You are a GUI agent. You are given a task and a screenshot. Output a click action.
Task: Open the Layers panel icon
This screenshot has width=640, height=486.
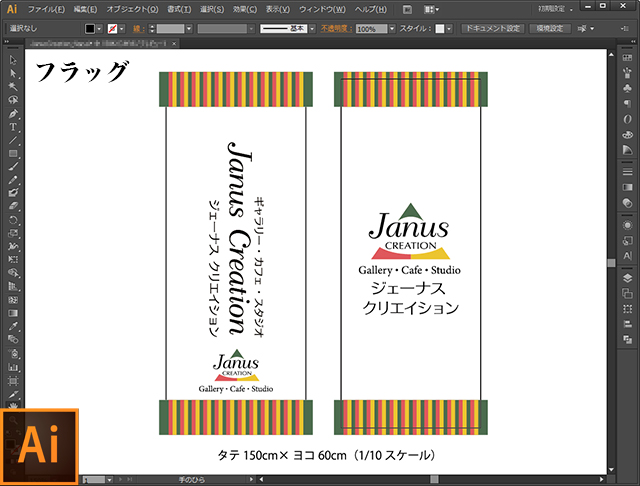(627, 278)
